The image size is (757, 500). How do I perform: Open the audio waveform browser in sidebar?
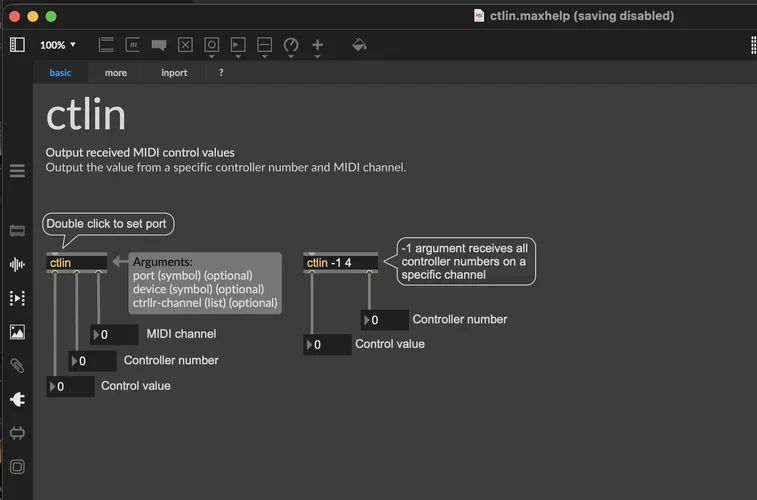pos(17,264)
